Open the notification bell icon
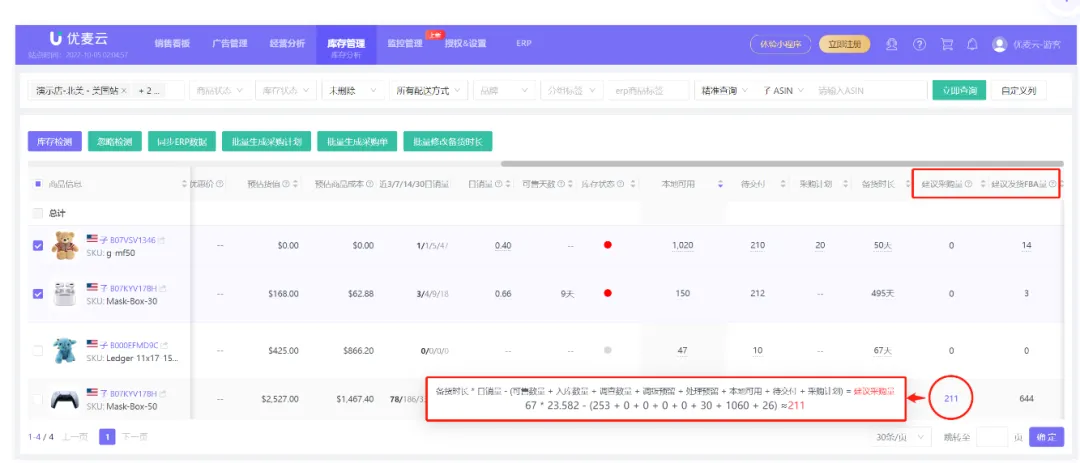This screenshot has width=1080, height=463. (x=972, y=45)
